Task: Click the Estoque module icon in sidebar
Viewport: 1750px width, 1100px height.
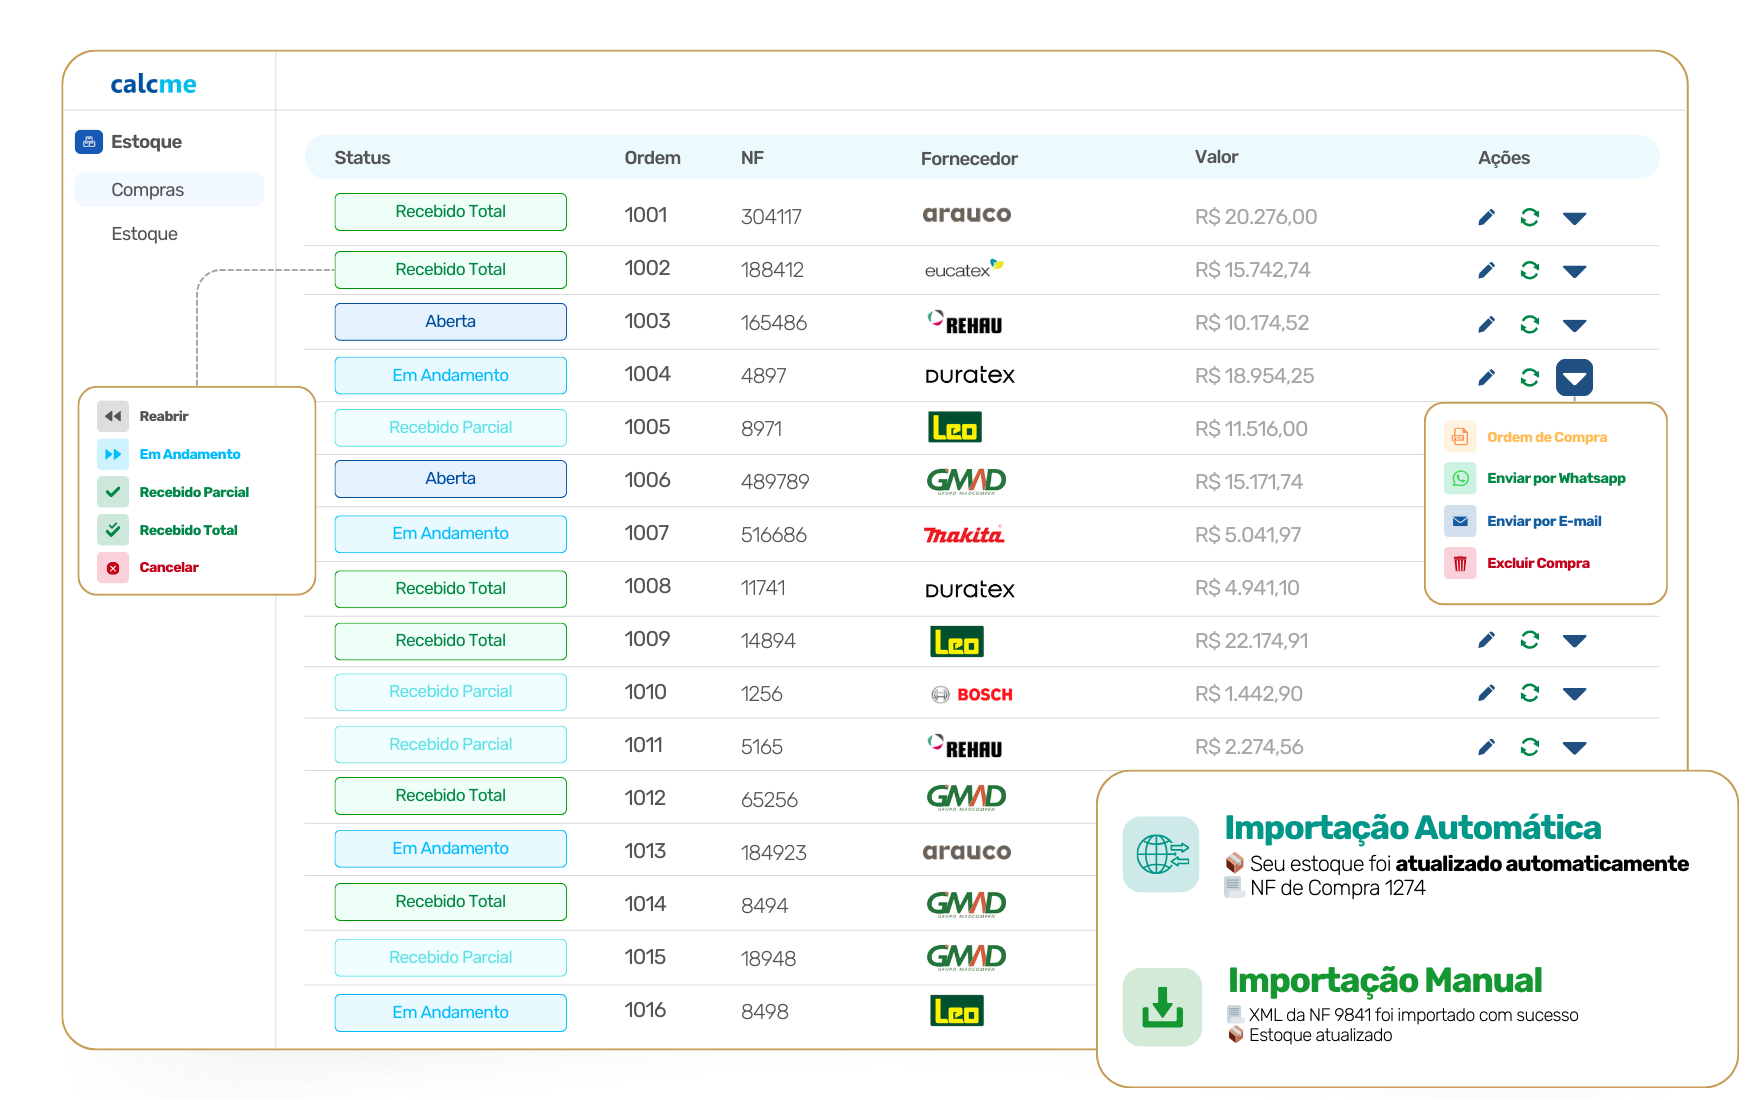Action: (89, 142)
